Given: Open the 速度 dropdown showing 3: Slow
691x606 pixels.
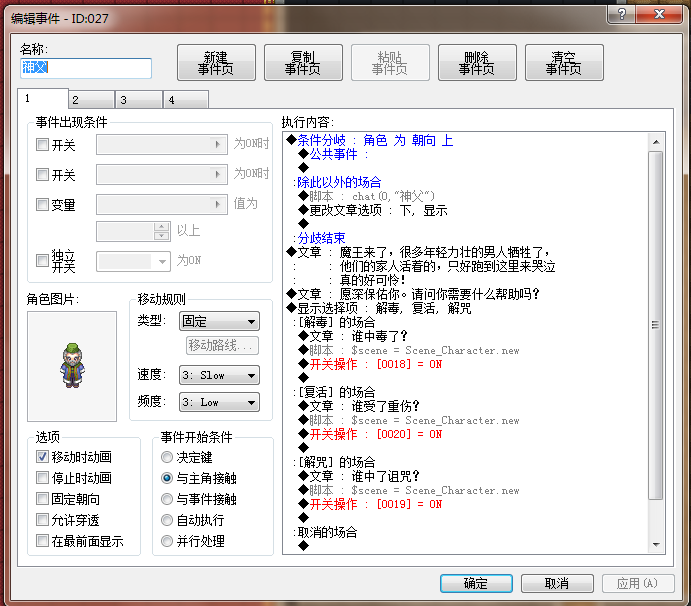Looking at the screenshot, I should 219,375.
